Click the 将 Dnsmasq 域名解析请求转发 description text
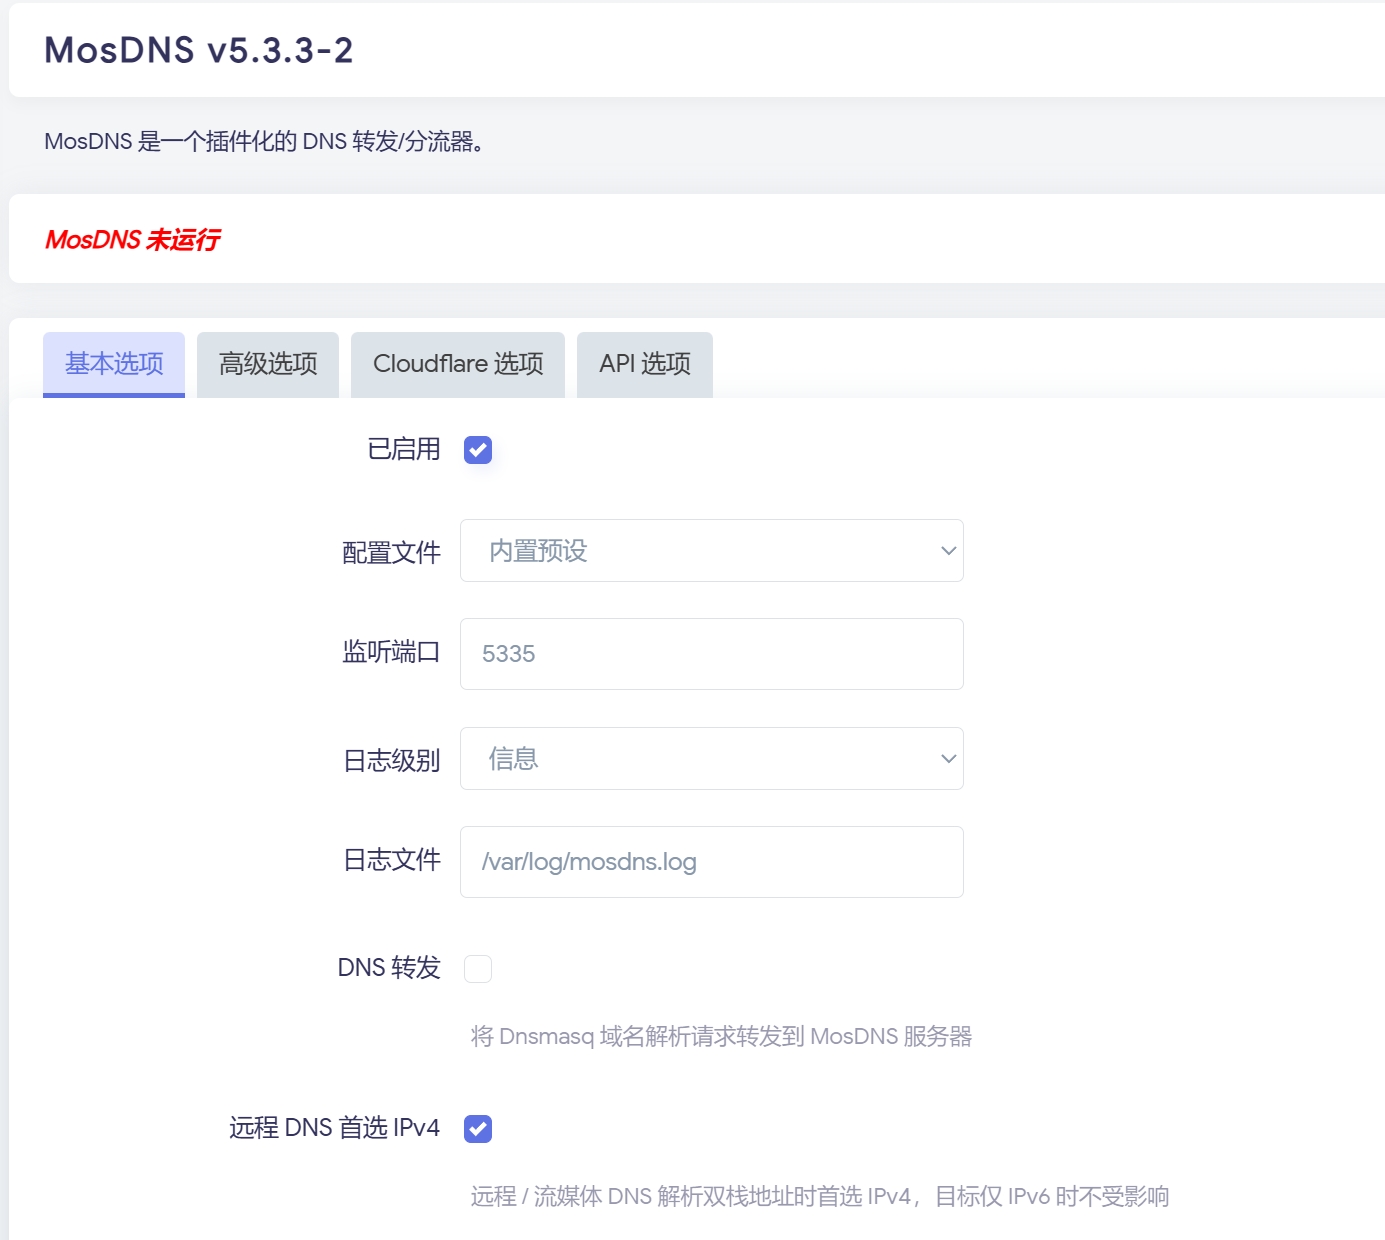This screenshot has width=1385, height=1240. pyautogui.click(x=721, y=1036)
